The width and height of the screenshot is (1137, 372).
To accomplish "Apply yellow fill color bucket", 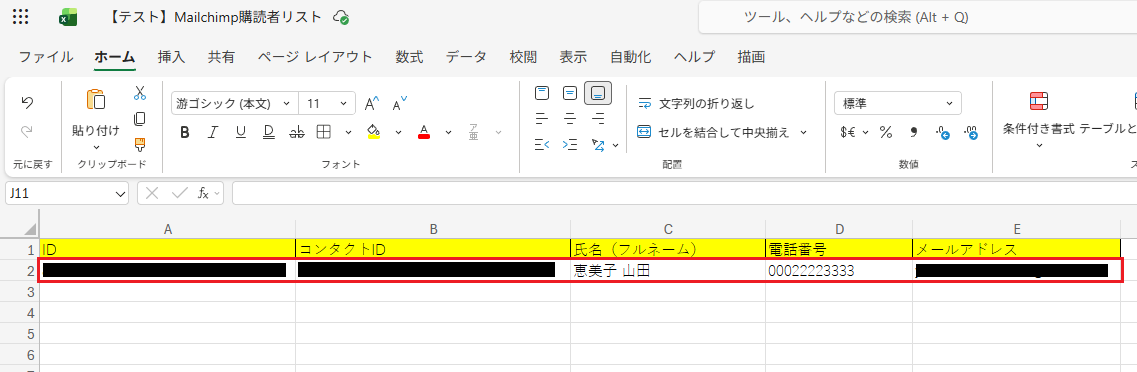I will coord(374,132).
